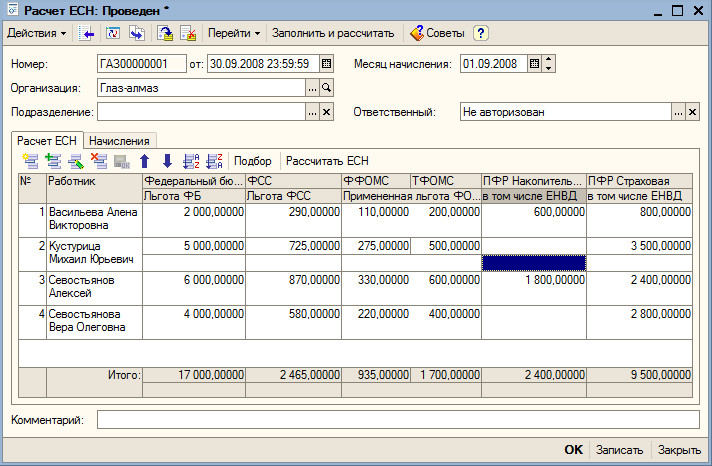This screenshot has width=712, height=466.
Task: Click into the Комментарий input field
Action: click(398, 420)
